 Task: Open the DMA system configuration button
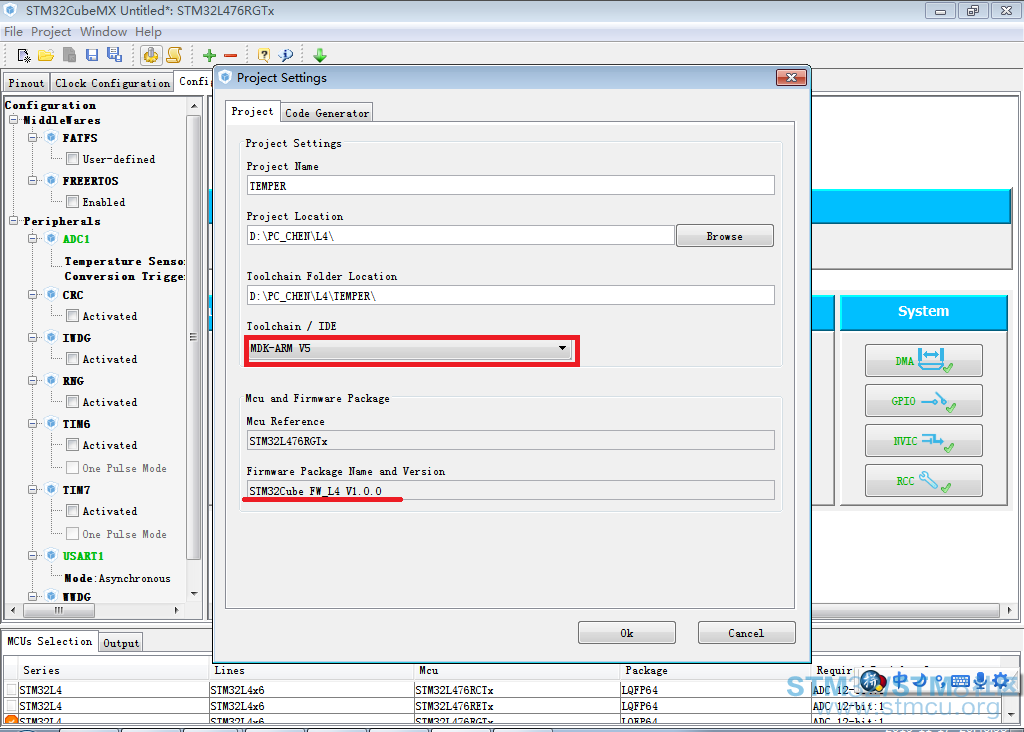click(923, 360)
